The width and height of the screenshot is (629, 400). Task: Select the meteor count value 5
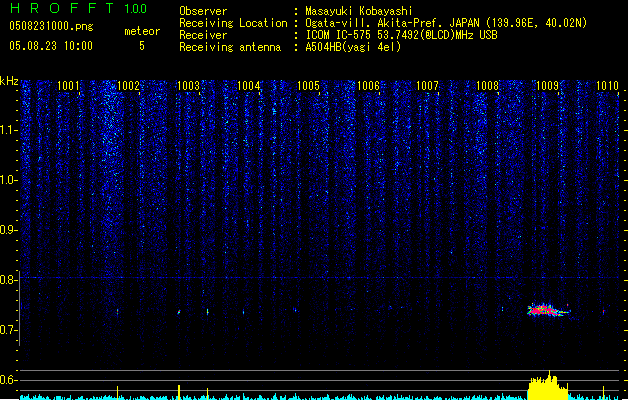tap(142, 46)
